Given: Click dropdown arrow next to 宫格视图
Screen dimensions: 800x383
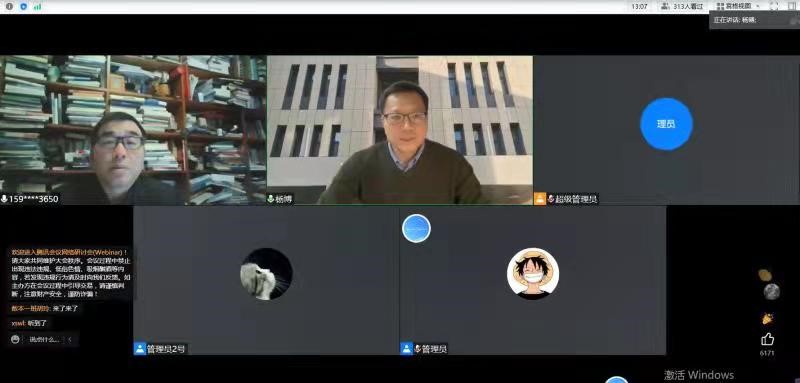Looking at the screenshot, I should [x=757, y=6].
